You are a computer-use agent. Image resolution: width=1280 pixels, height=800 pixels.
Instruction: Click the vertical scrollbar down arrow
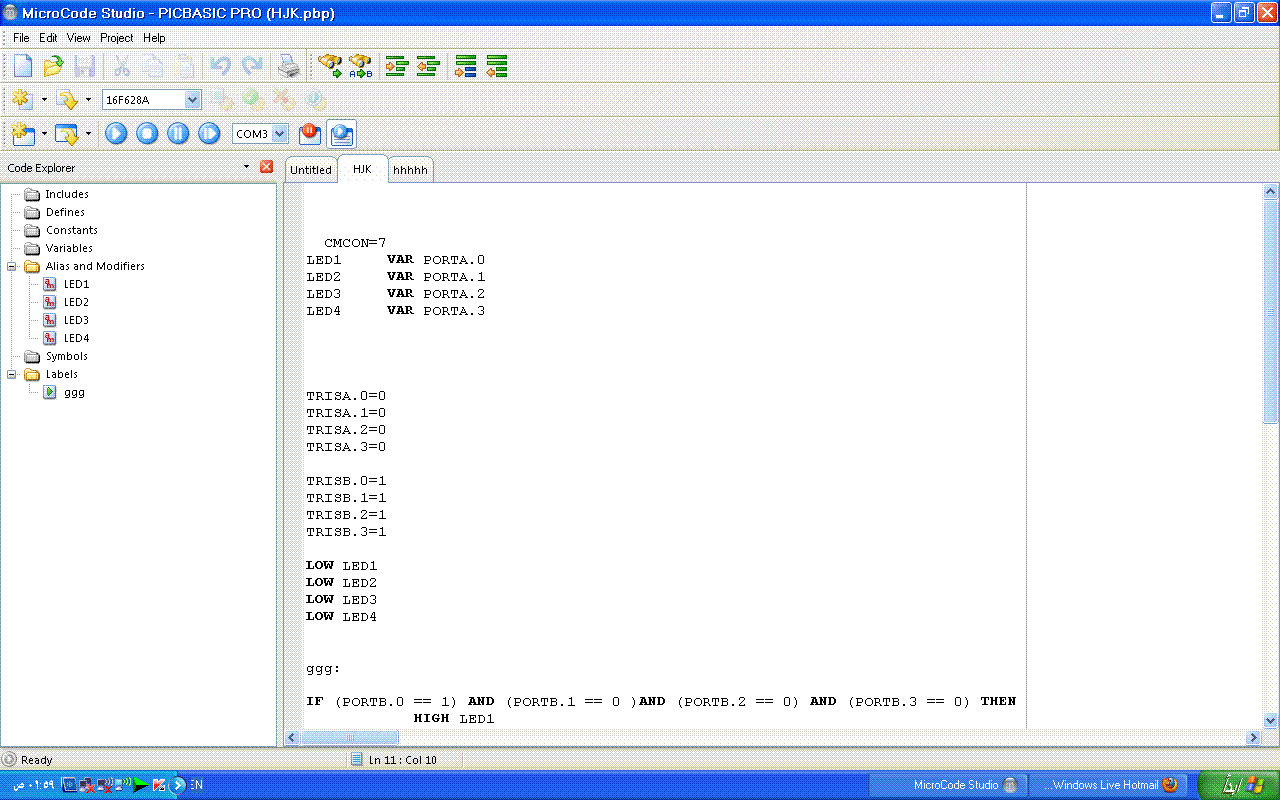pos(1271,720)
